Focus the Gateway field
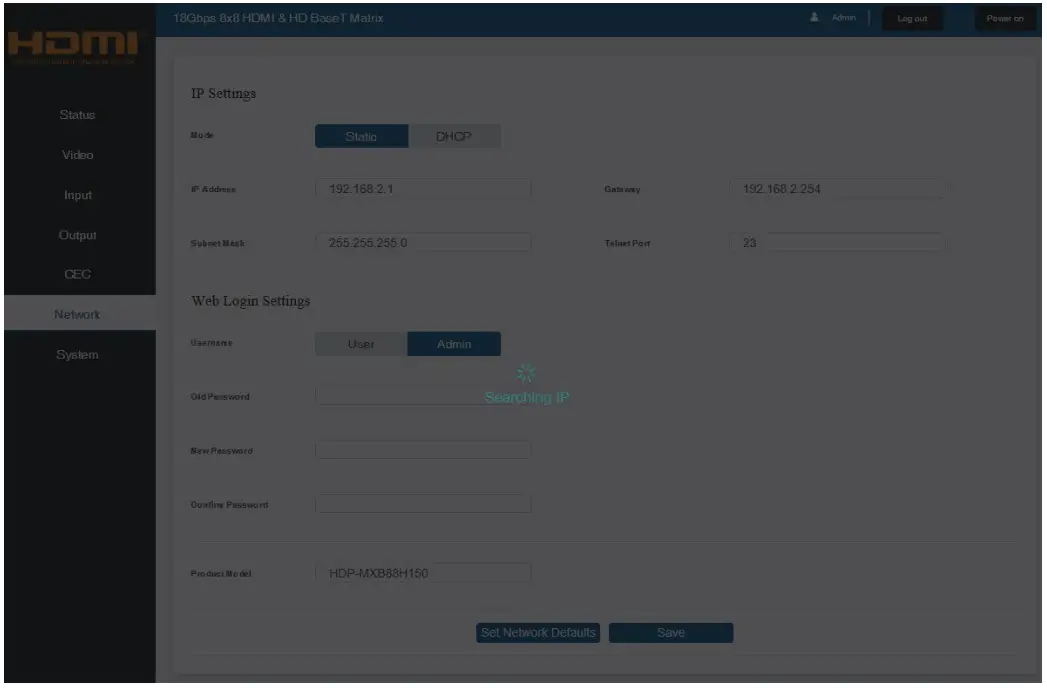 click(837, 189)
